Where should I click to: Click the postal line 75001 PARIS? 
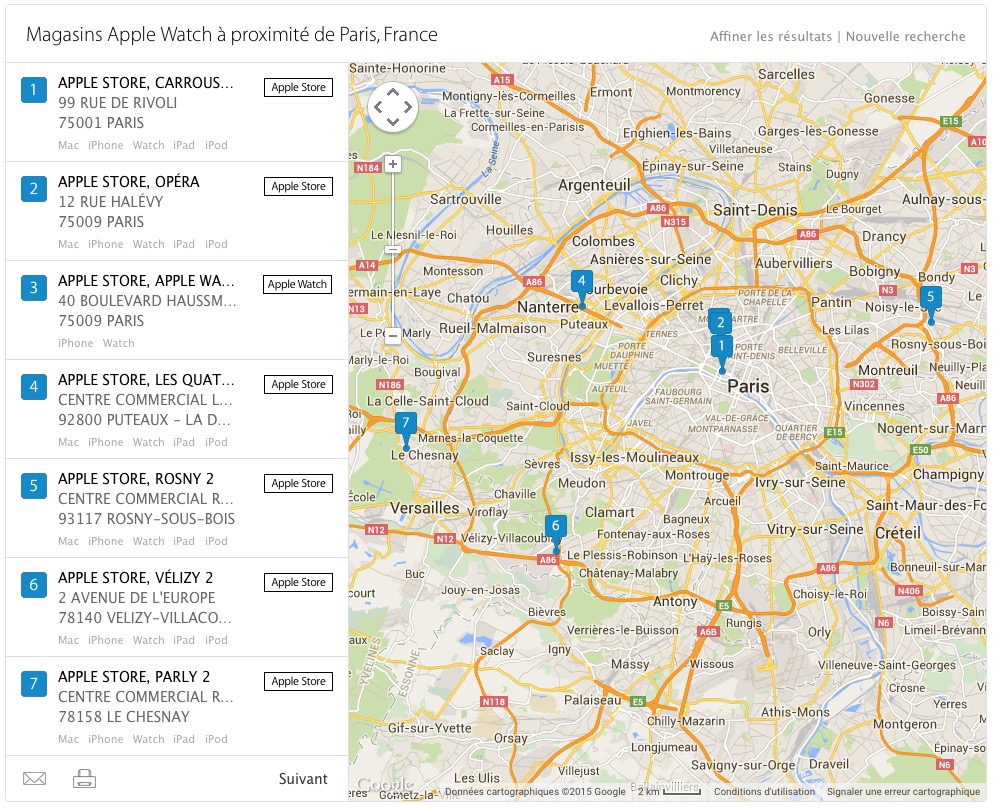102,123
